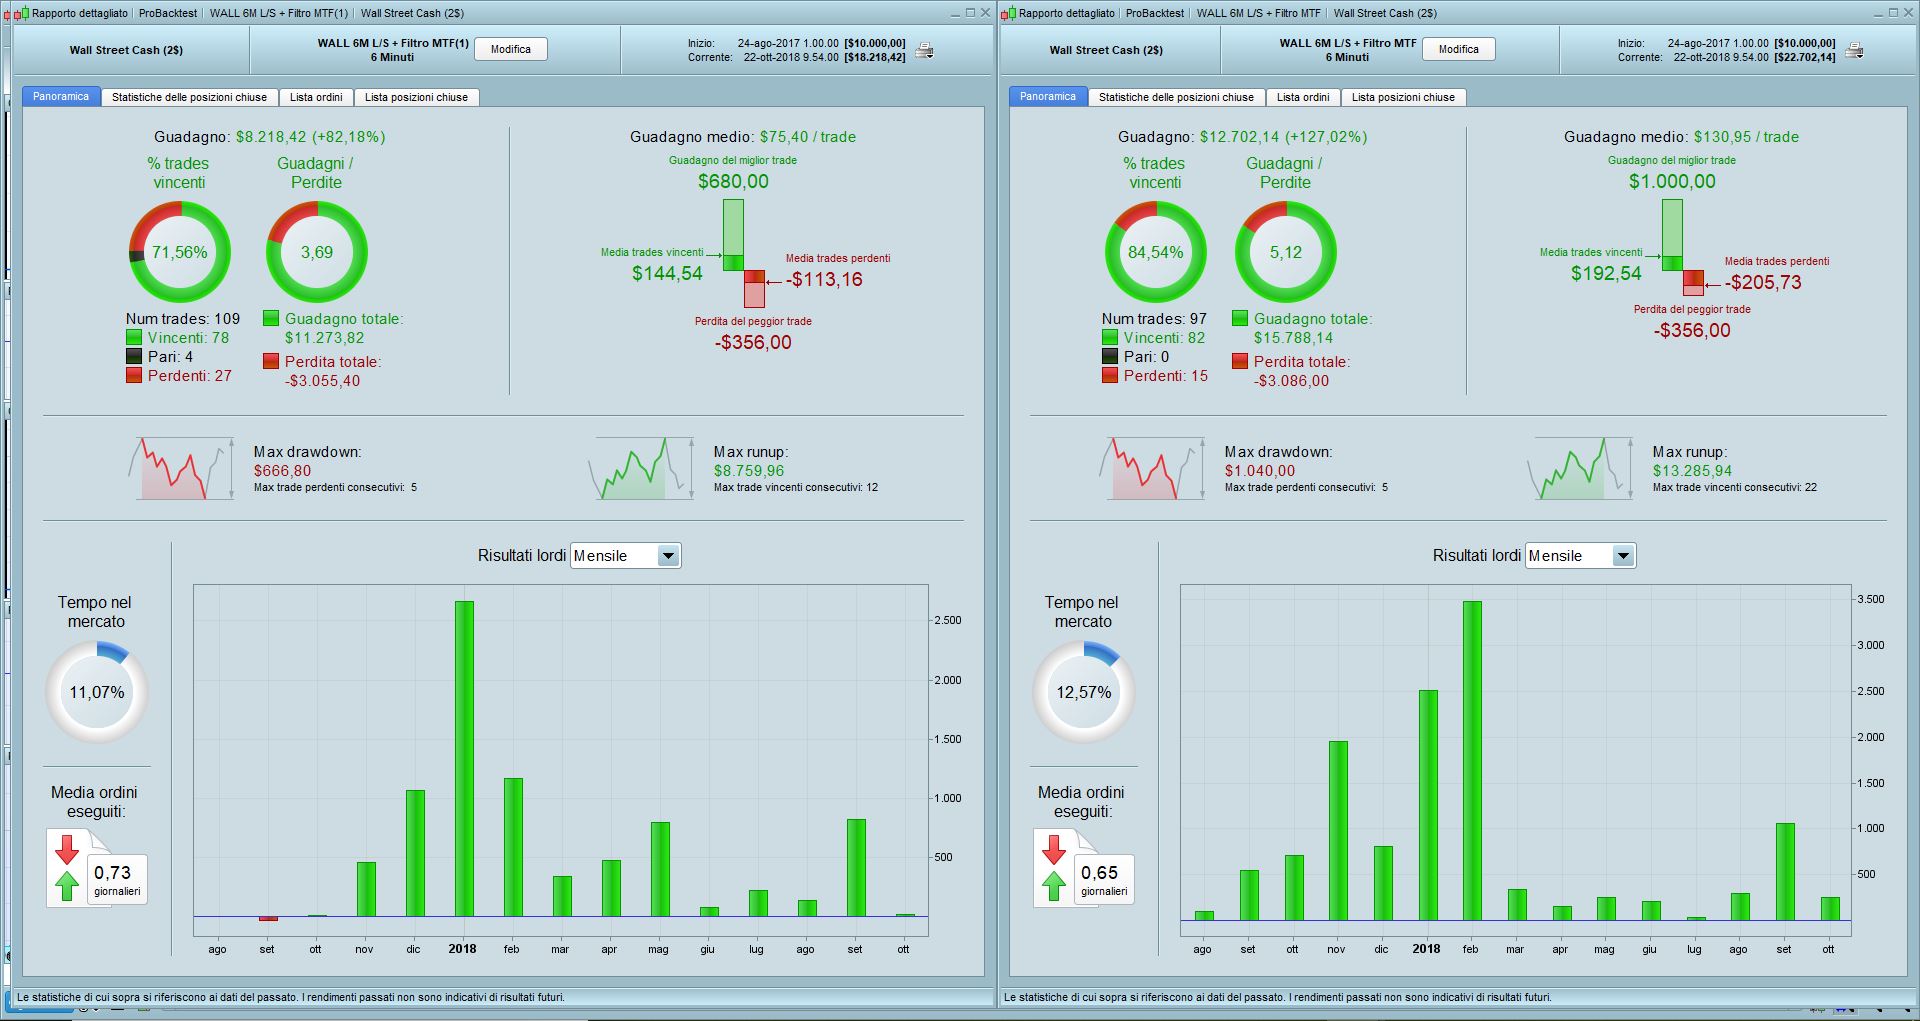This screenshot has width=1920, height=1021.
Task: Click '$666,80' max drawdown value
Action: tap(282, 471)
